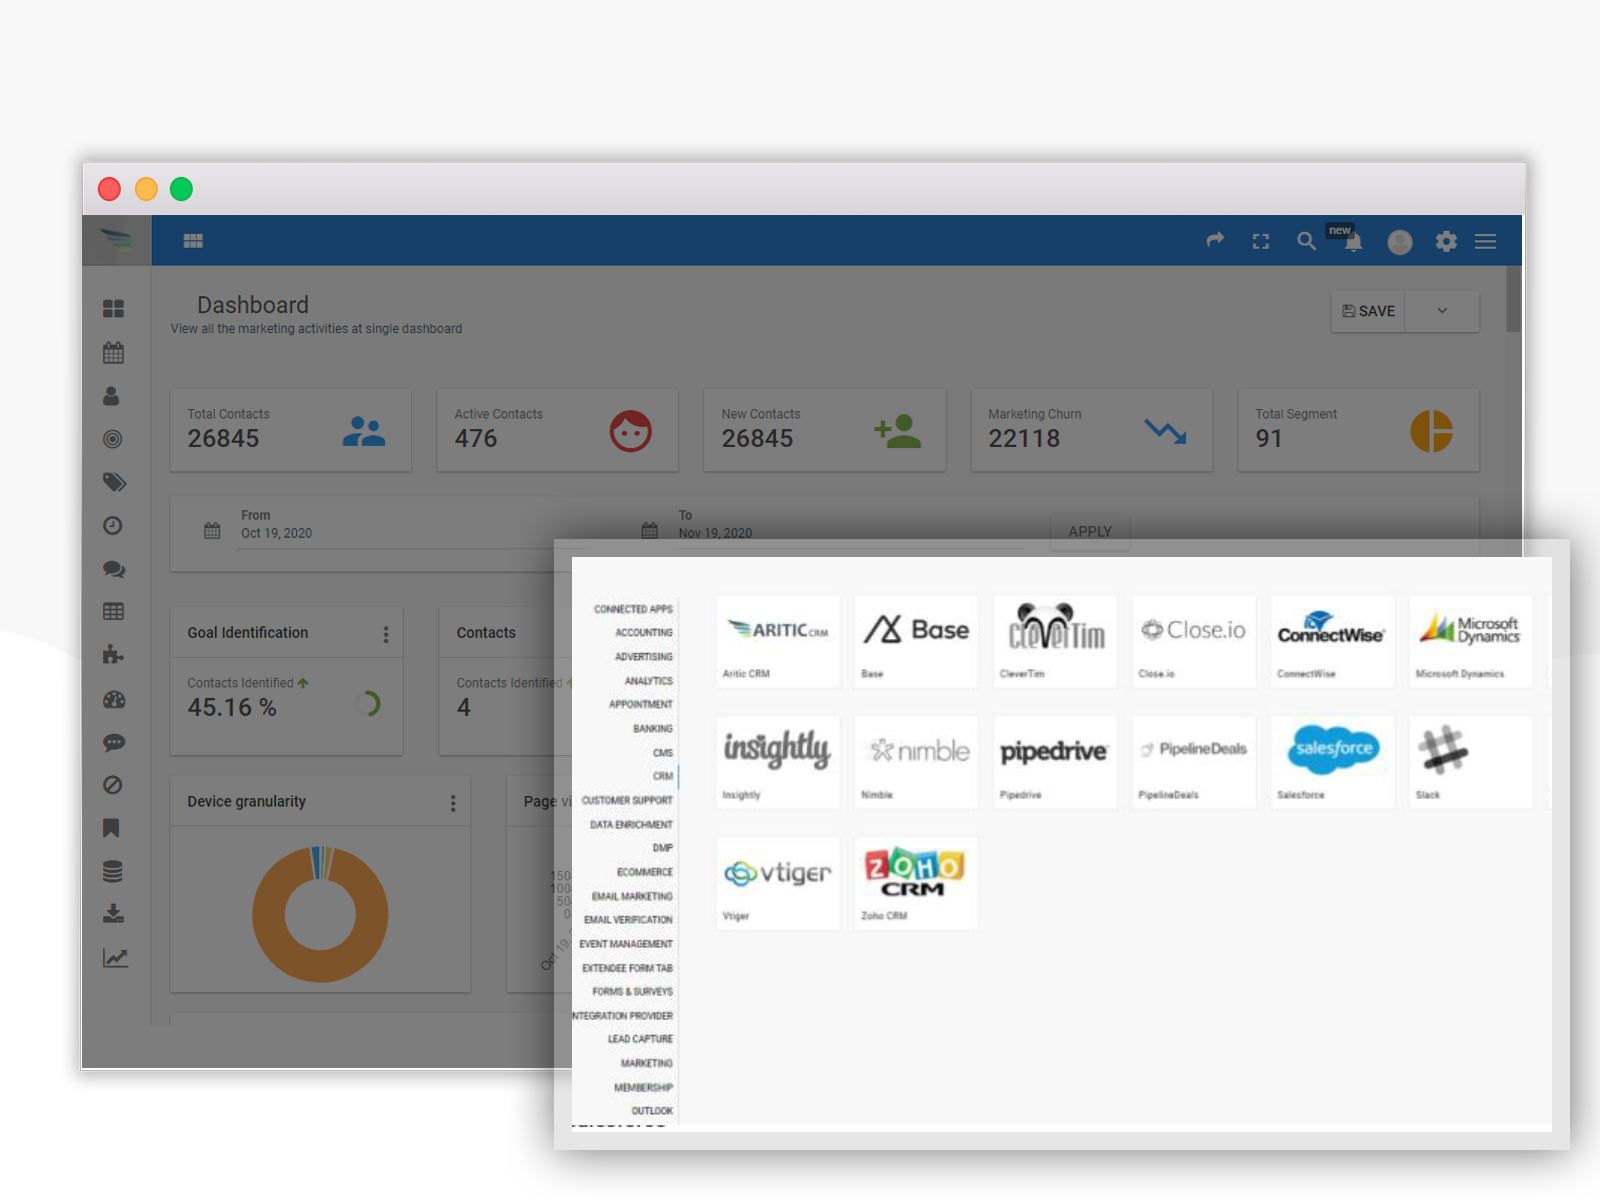Toggle fullscreen icon in header

pyautogui.click(x=1261, y=241)
